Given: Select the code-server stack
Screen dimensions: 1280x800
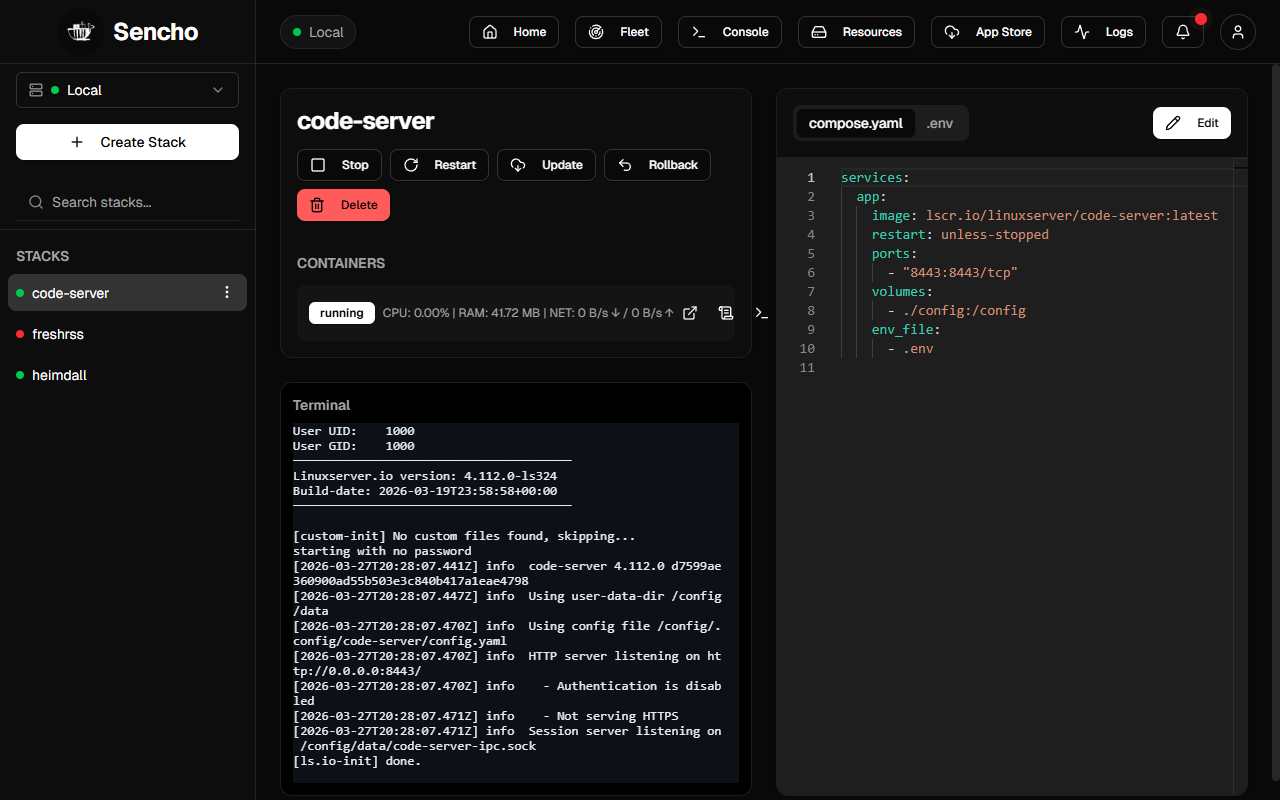Looking at the screenshot, I should (127, 293).
